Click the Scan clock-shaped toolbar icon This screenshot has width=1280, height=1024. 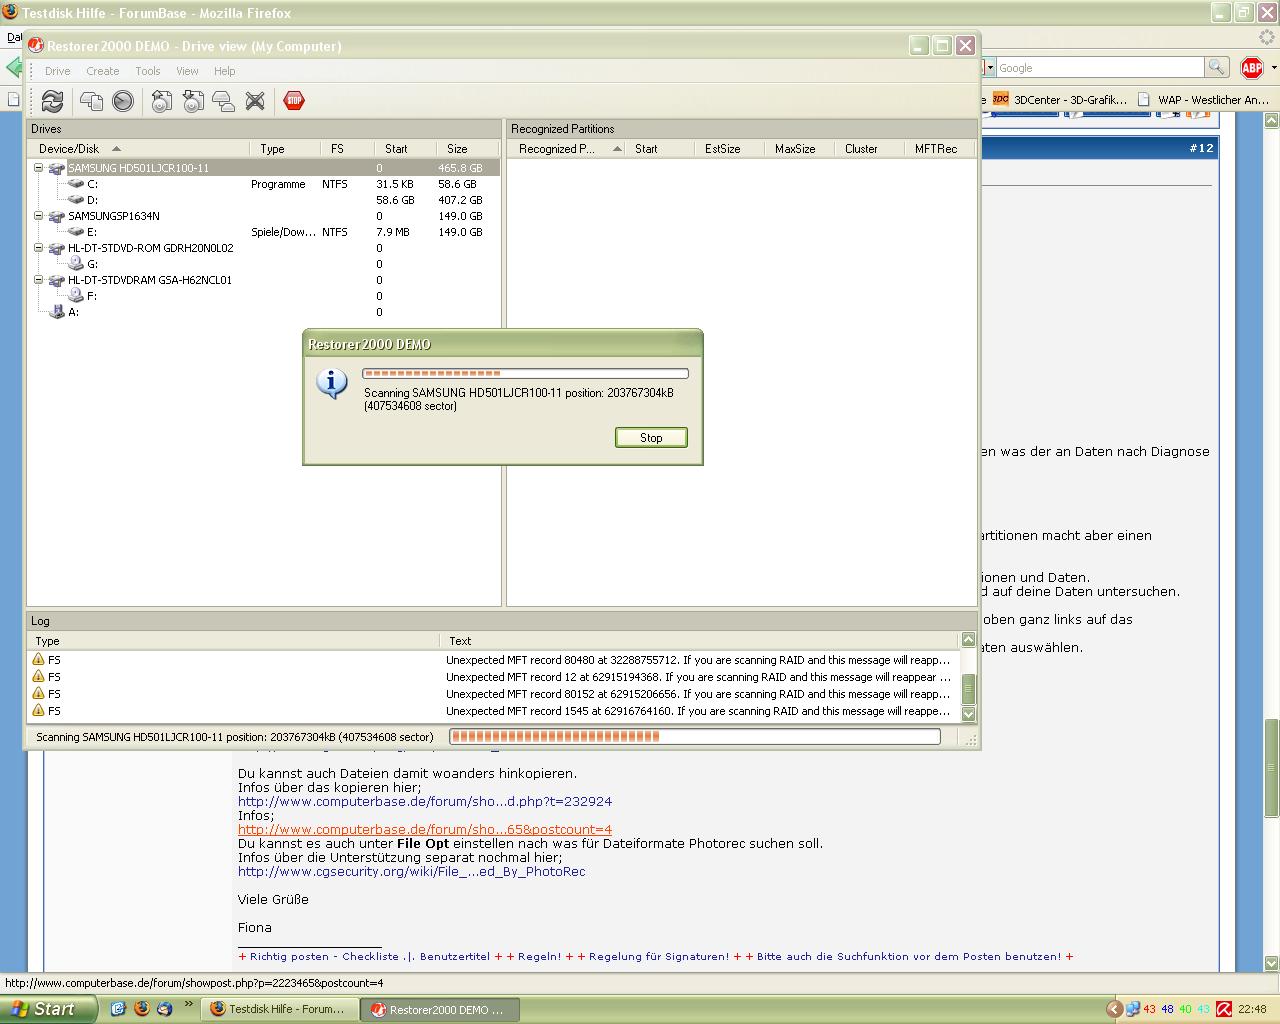(123, 101)
